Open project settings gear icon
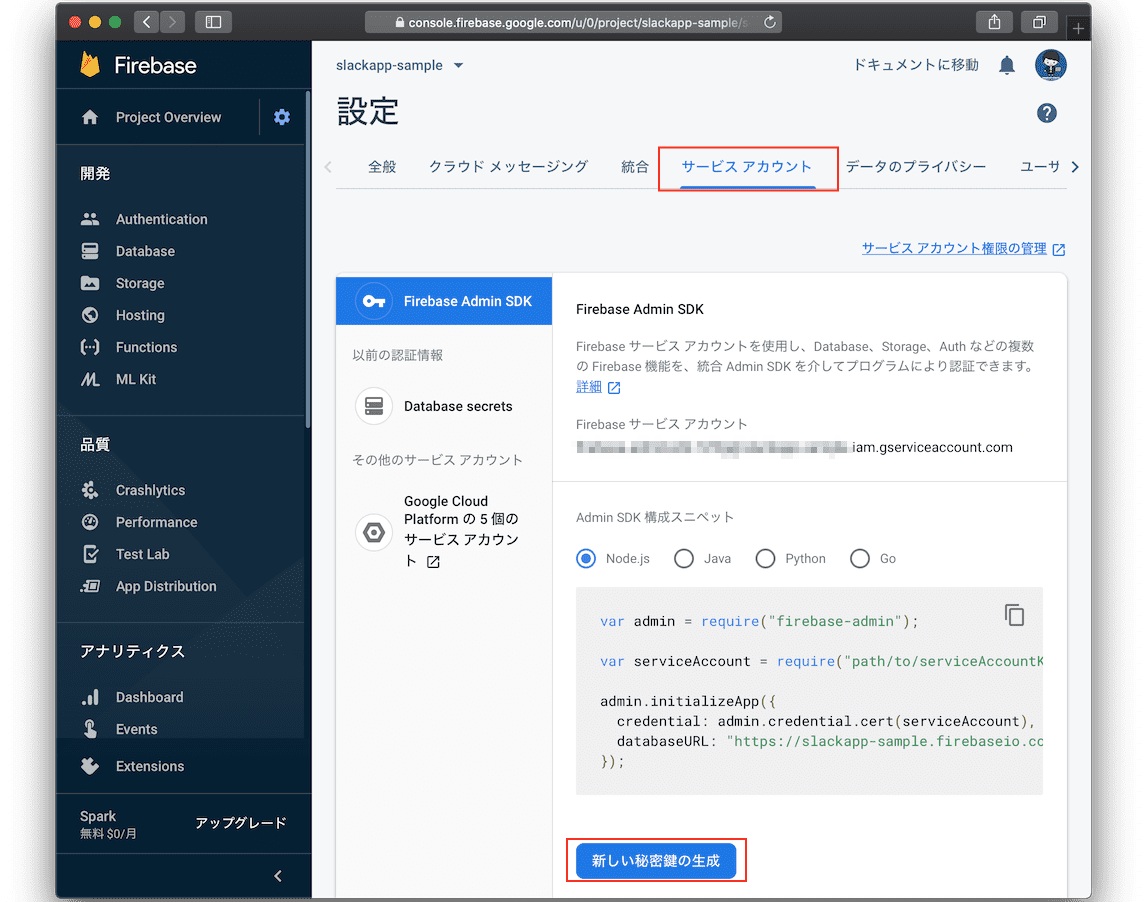Image resolution: width=1147 pixels, height=902 pixels. tap(282, 117)
